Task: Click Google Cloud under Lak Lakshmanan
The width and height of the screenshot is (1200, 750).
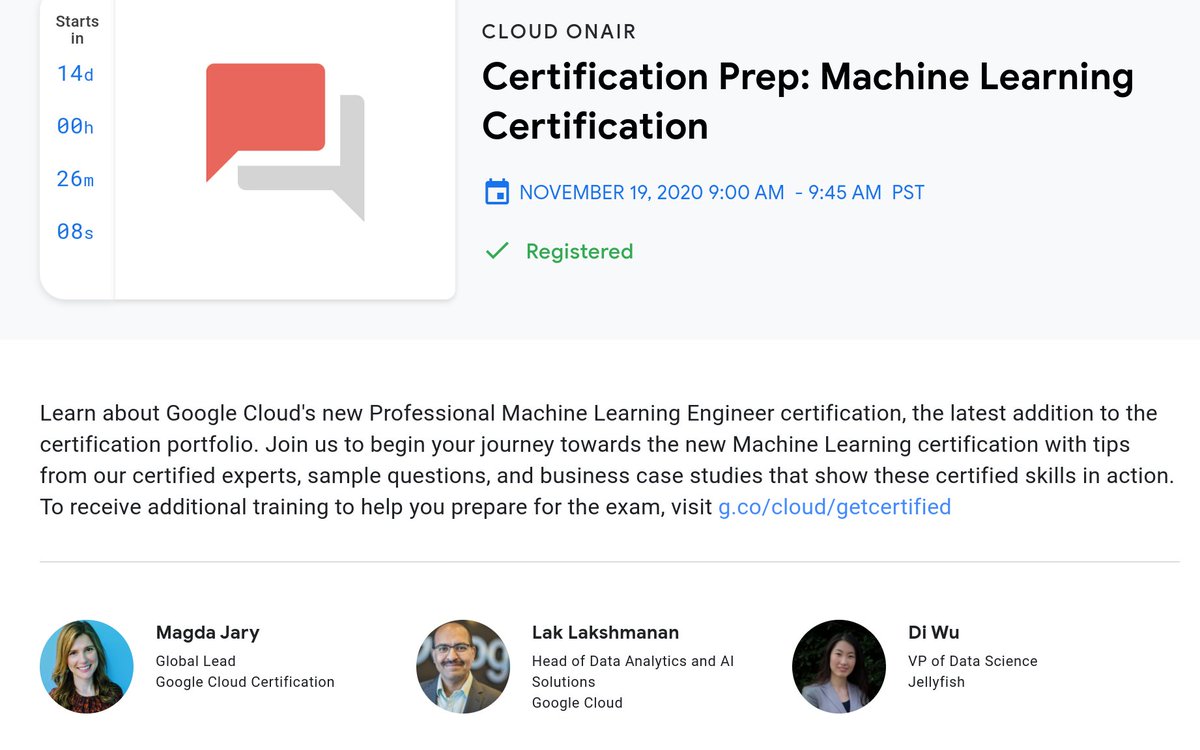Action: tap(577, 703)
